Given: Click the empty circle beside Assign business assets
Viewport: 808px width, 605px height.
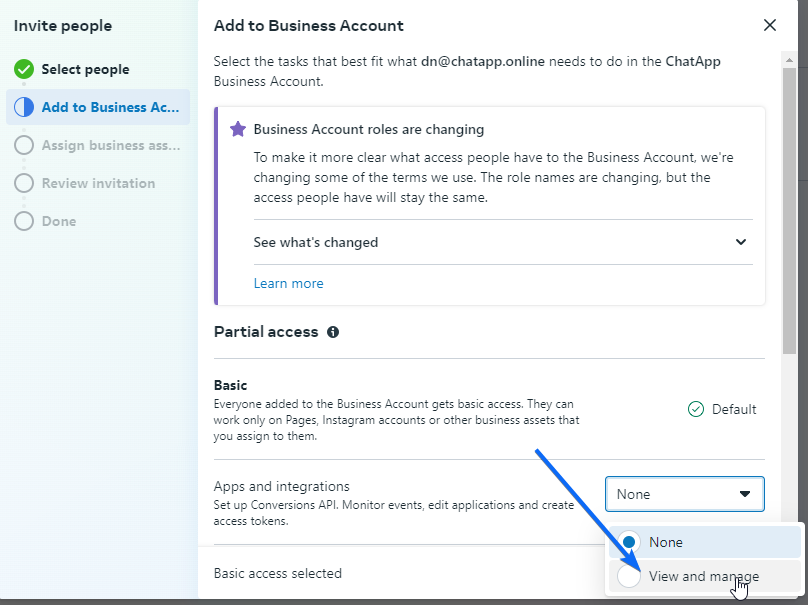Looking at the screenshot, I should click(24, 145).
